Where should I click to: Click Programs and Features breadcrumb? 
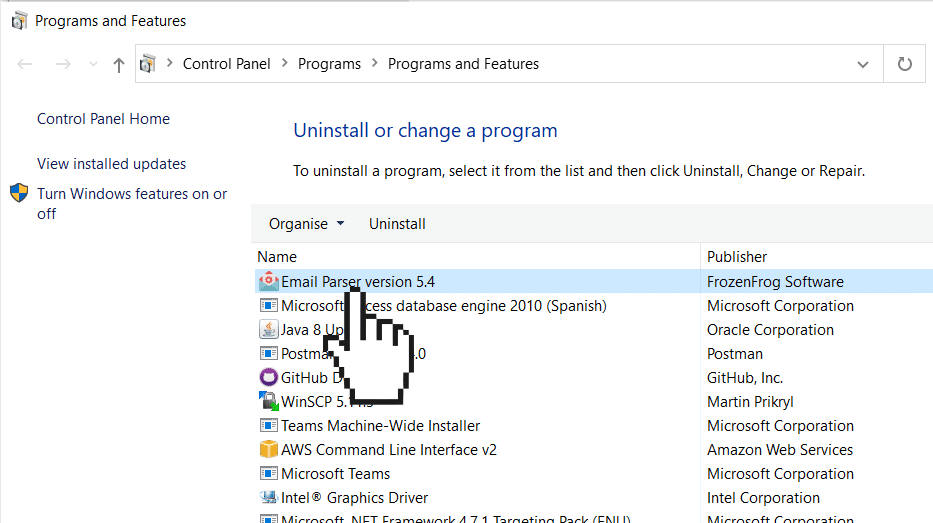pos(463,64)
